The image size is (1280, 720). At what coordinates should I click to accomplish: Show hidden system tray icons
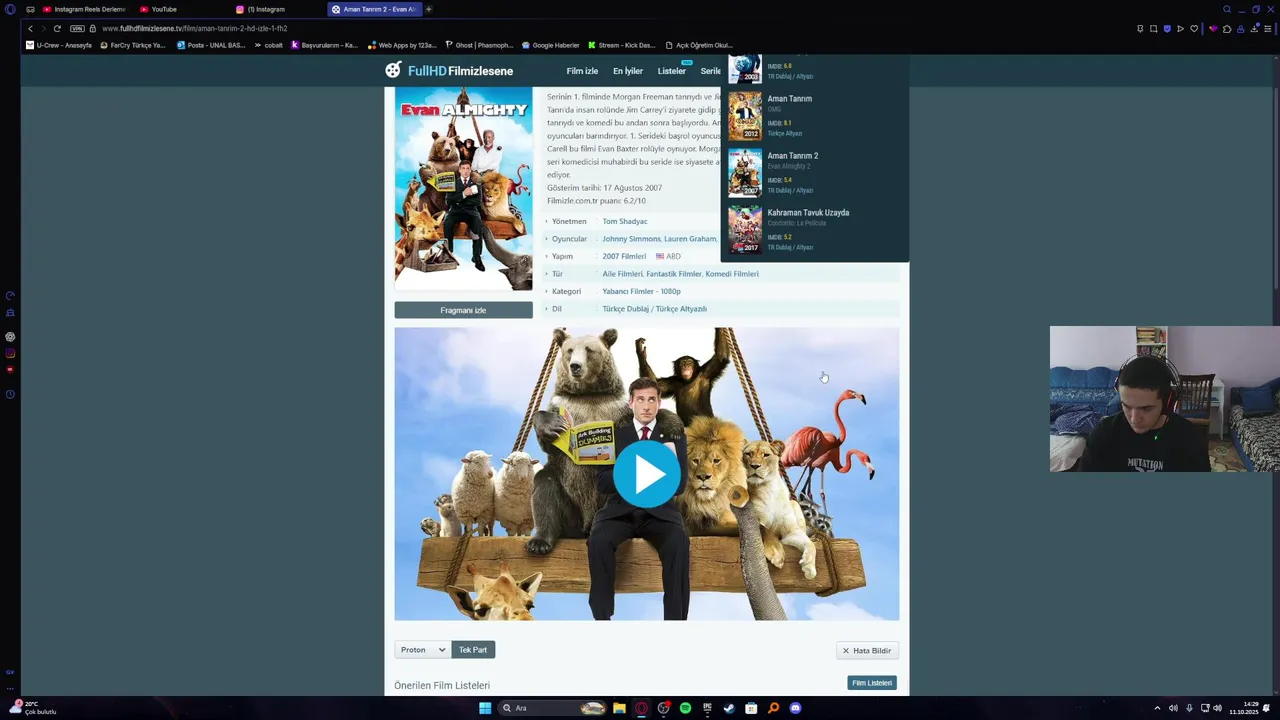click(1157, 708)
